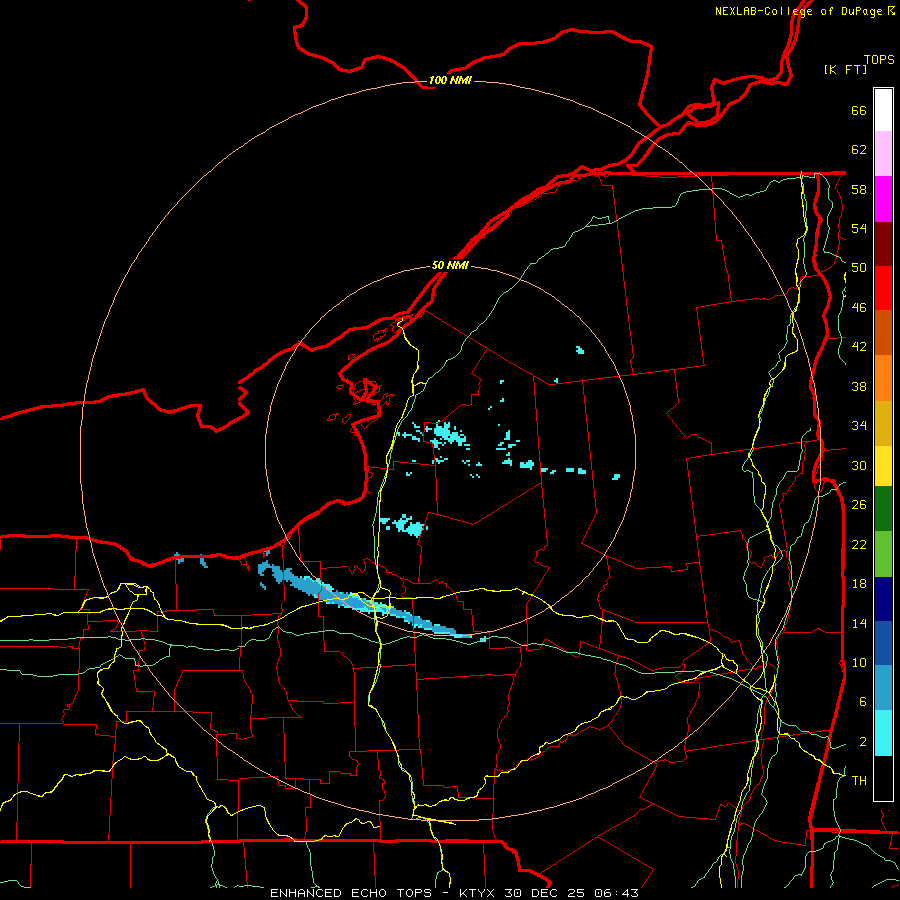
Task: Click the navy blue legend swatch
Action: [x=883, y=599]
